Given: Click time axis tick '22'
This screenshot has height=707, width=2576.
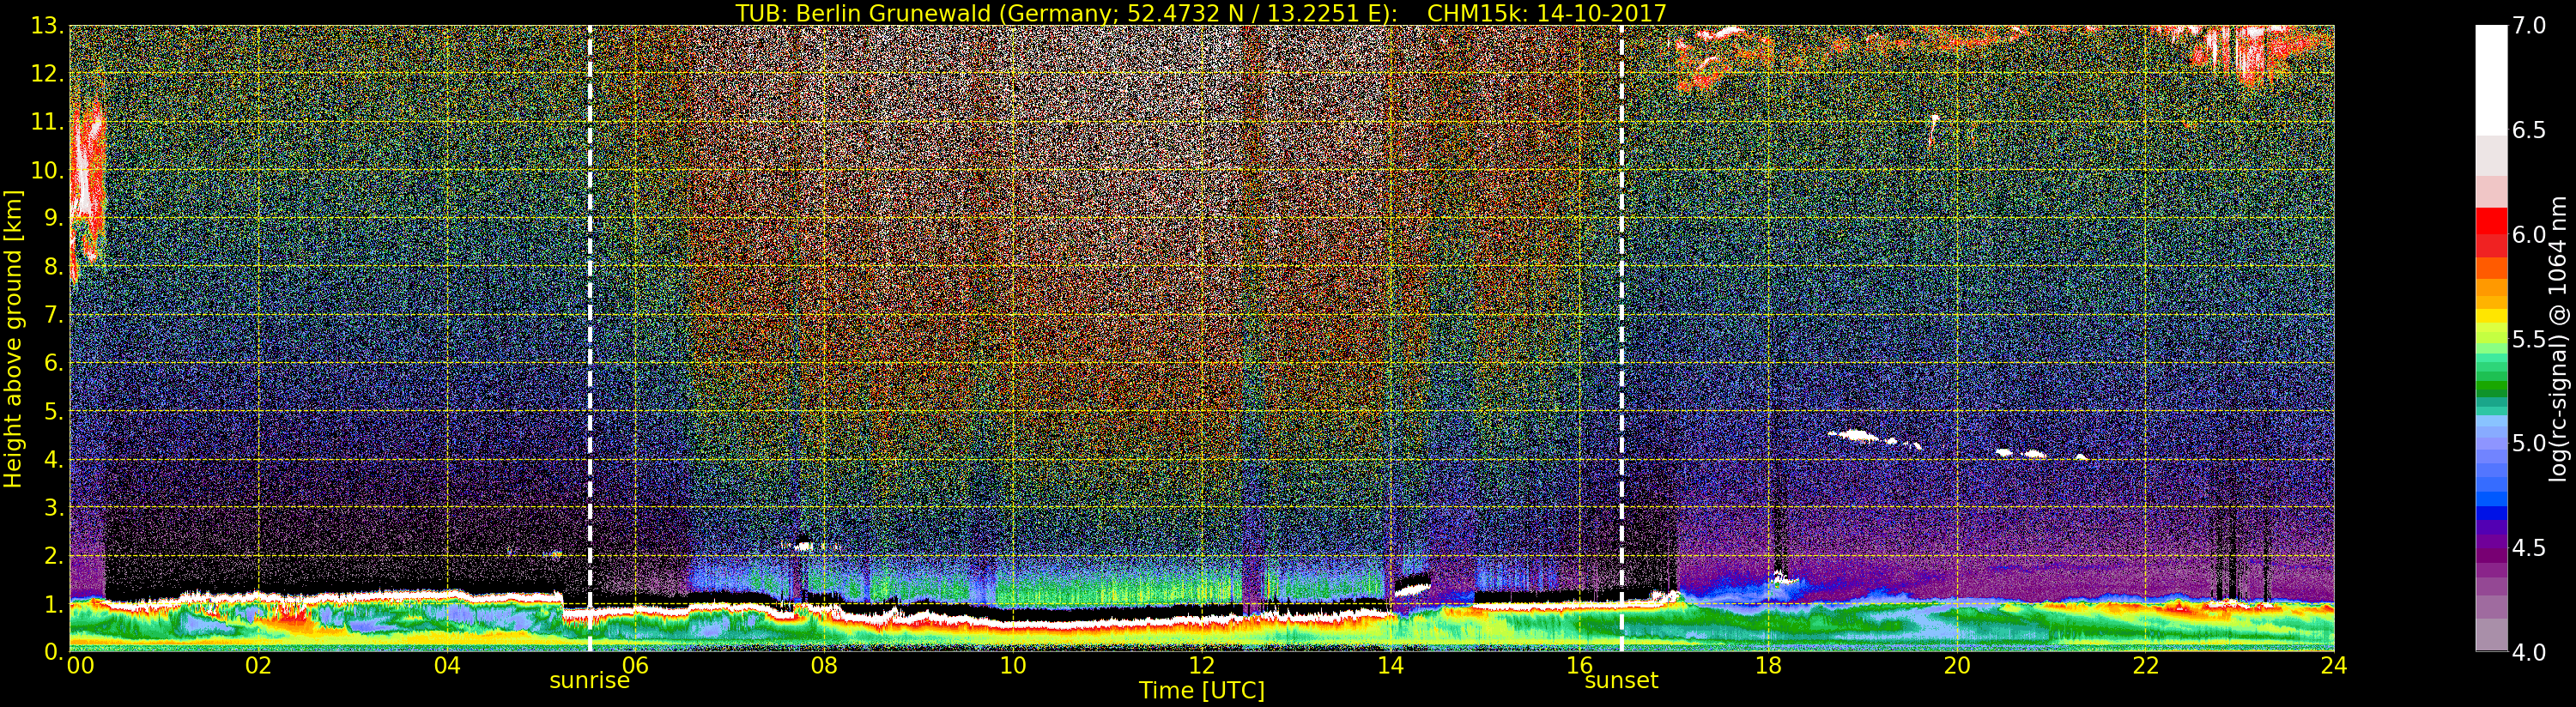Looking at the screenshot, I should [2145, 665].
